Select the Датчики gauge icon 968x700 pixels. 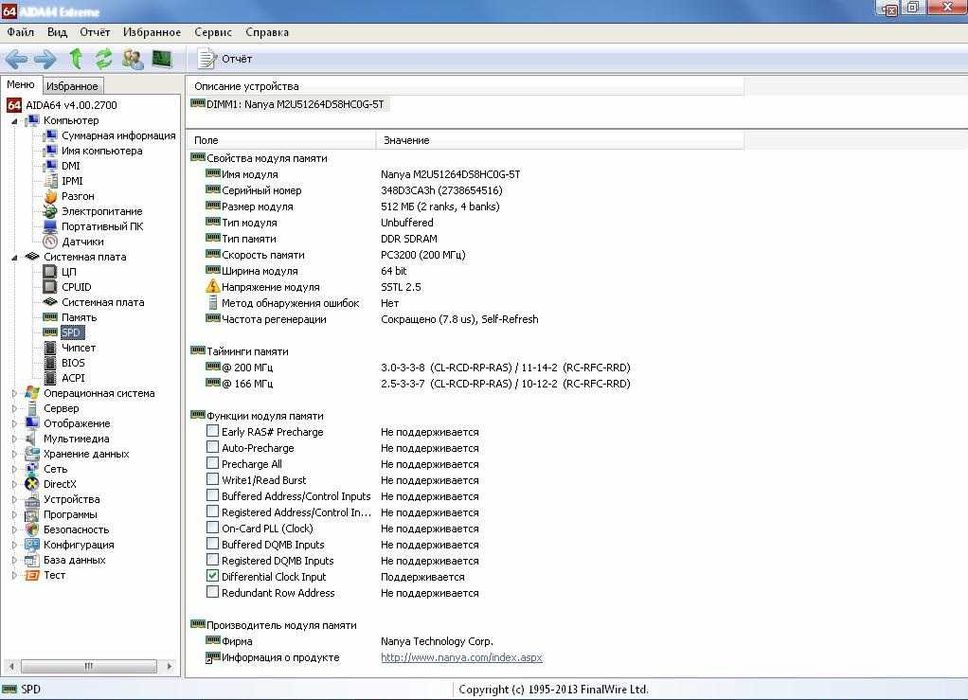(x=50, y=241)
